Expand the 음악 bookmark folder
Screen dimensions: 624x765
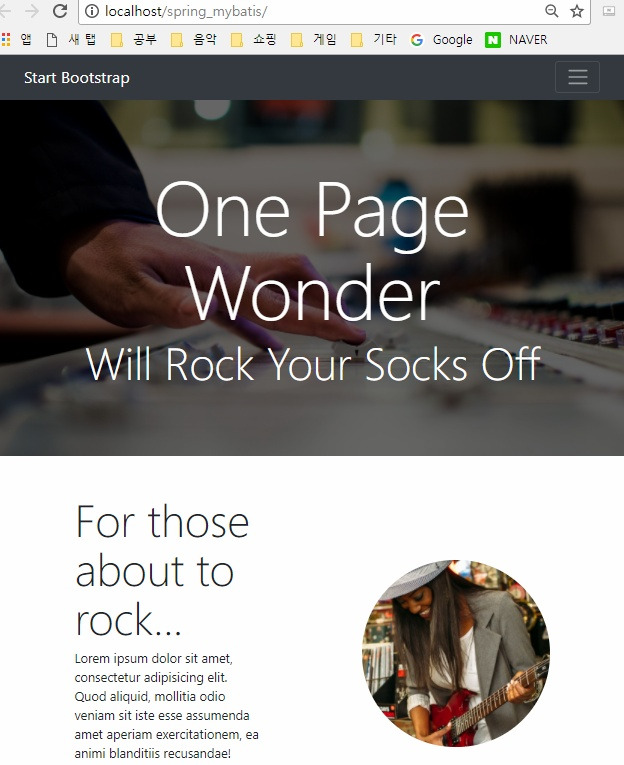[194, 40]
